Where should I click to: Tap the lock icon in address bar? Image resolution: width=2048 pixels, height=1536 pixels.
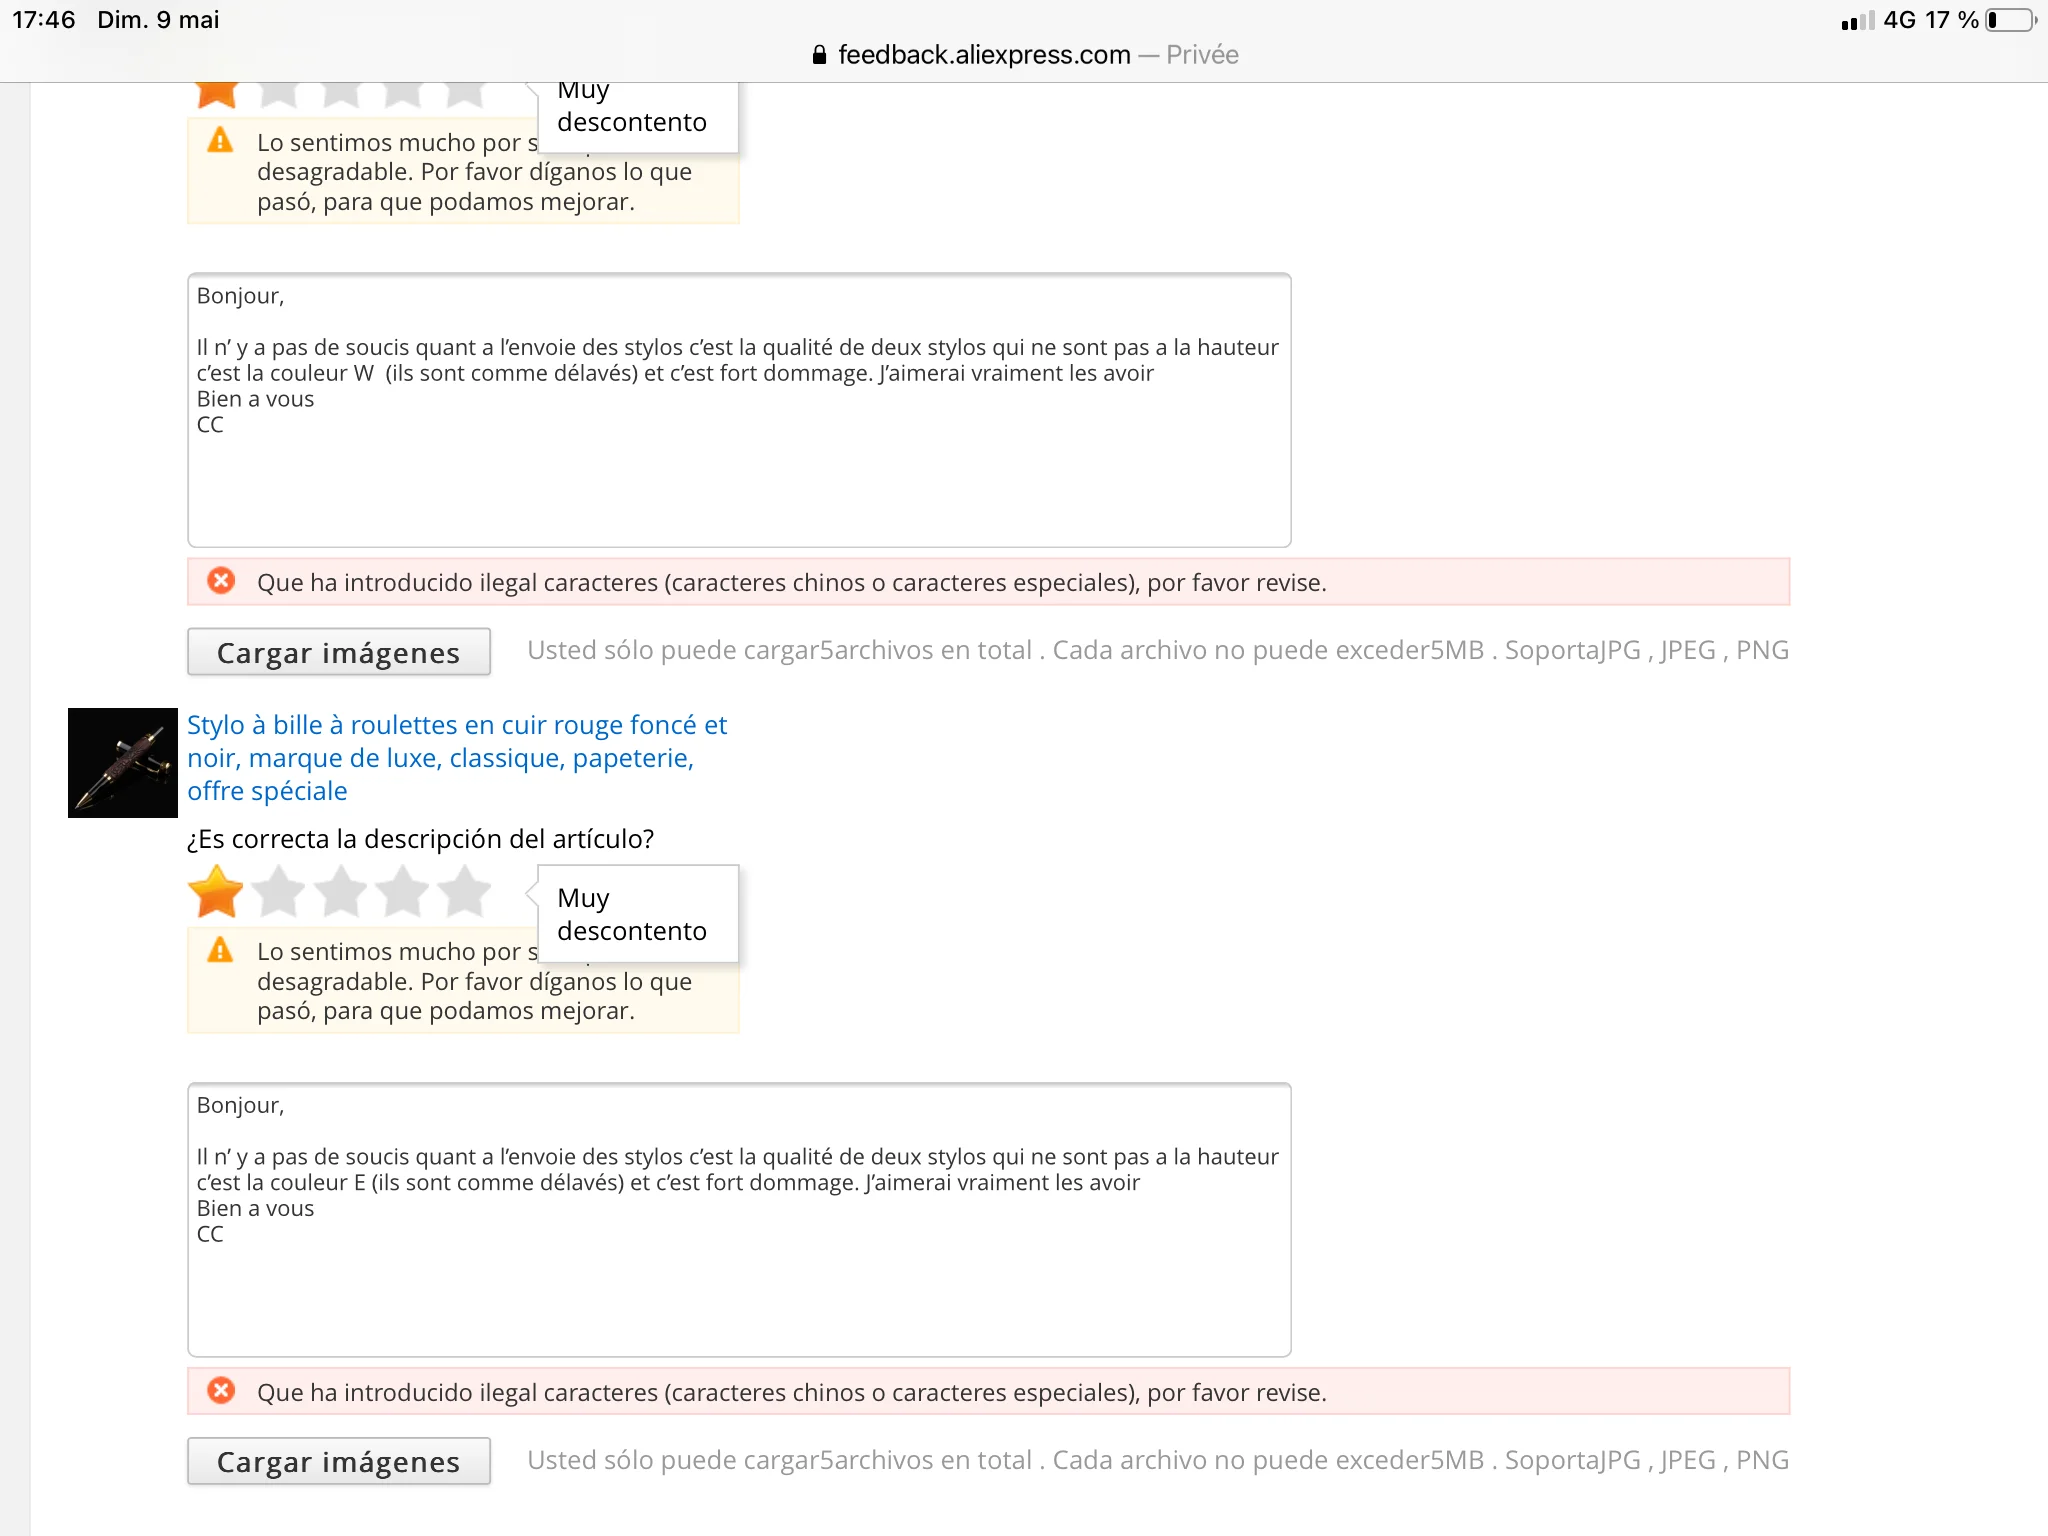tap(819, 55)
